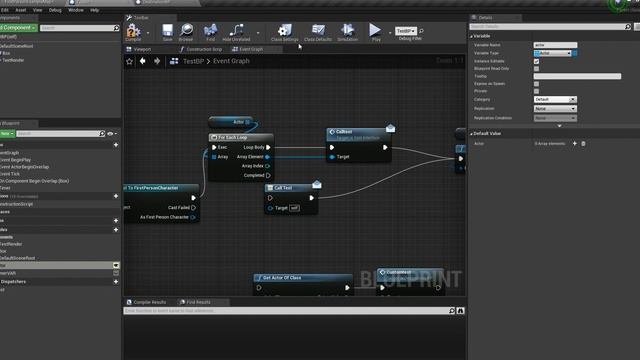The image size is (640, 360).
Task: Remove all array elements with the trash icon
Action: tap(583, 143)
